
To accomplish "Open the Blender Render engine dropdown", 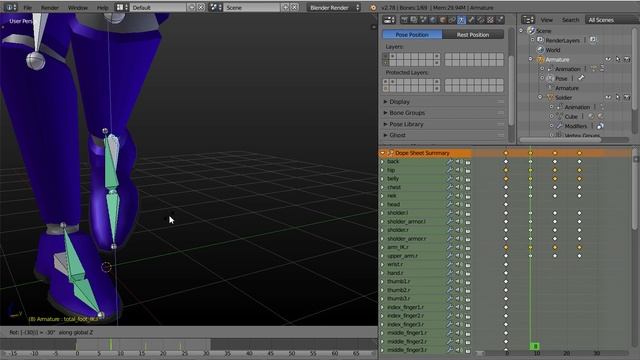I will point(334,7).
